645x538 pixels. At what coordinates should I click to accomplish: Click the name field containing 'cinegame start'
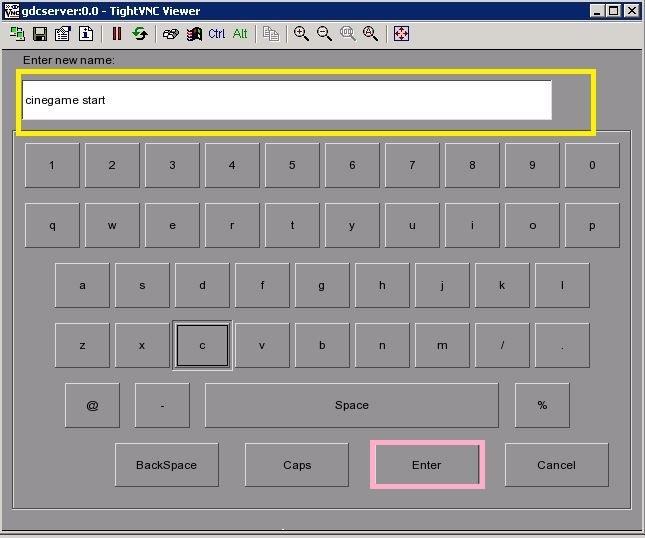coord(287,100)
